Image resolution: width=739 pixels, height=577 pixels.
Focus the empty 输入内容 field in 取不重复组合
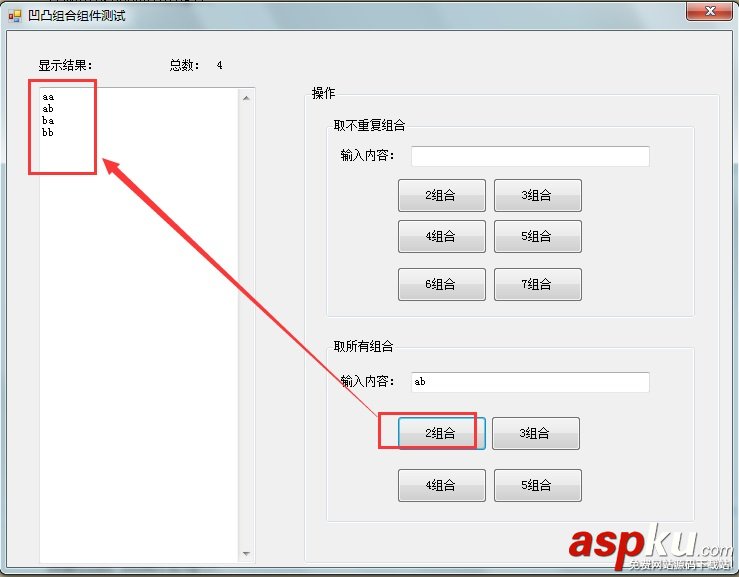(x=530, y=156)
